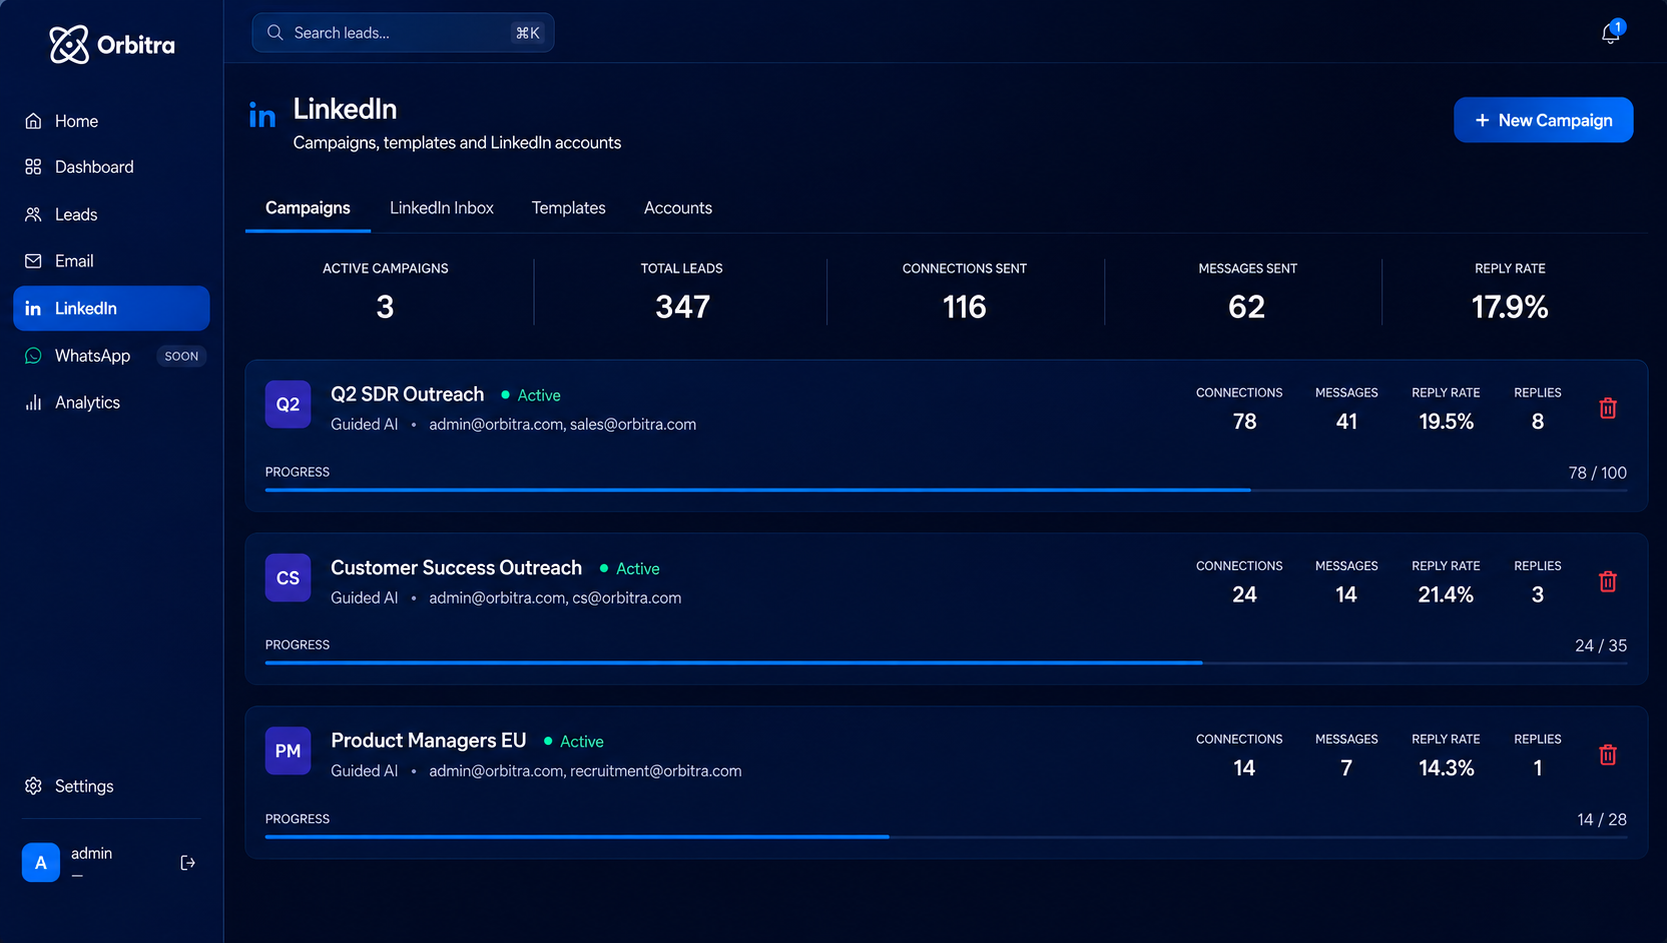Screen dimensions: 1667x943
Task: Open the Templates tab
Action: (x=569, y=208)
